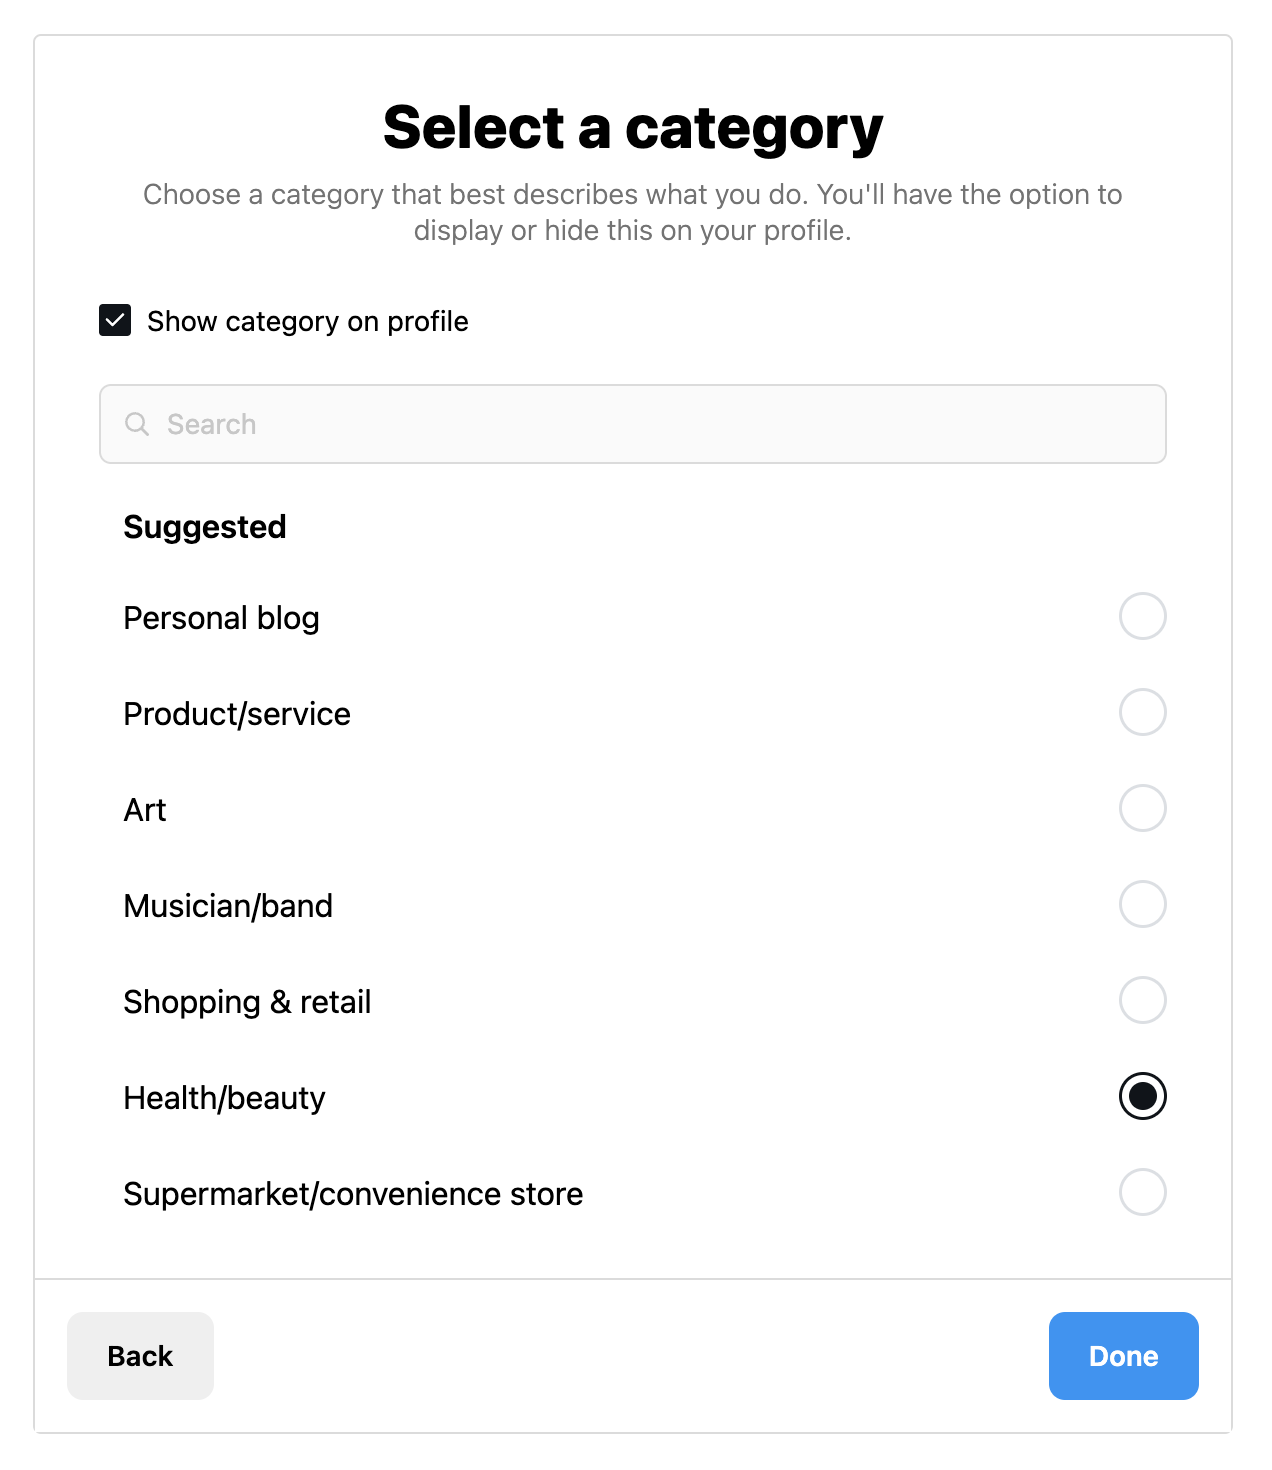Uncheck Show category on profile checkbox

(x=115, y=321)
